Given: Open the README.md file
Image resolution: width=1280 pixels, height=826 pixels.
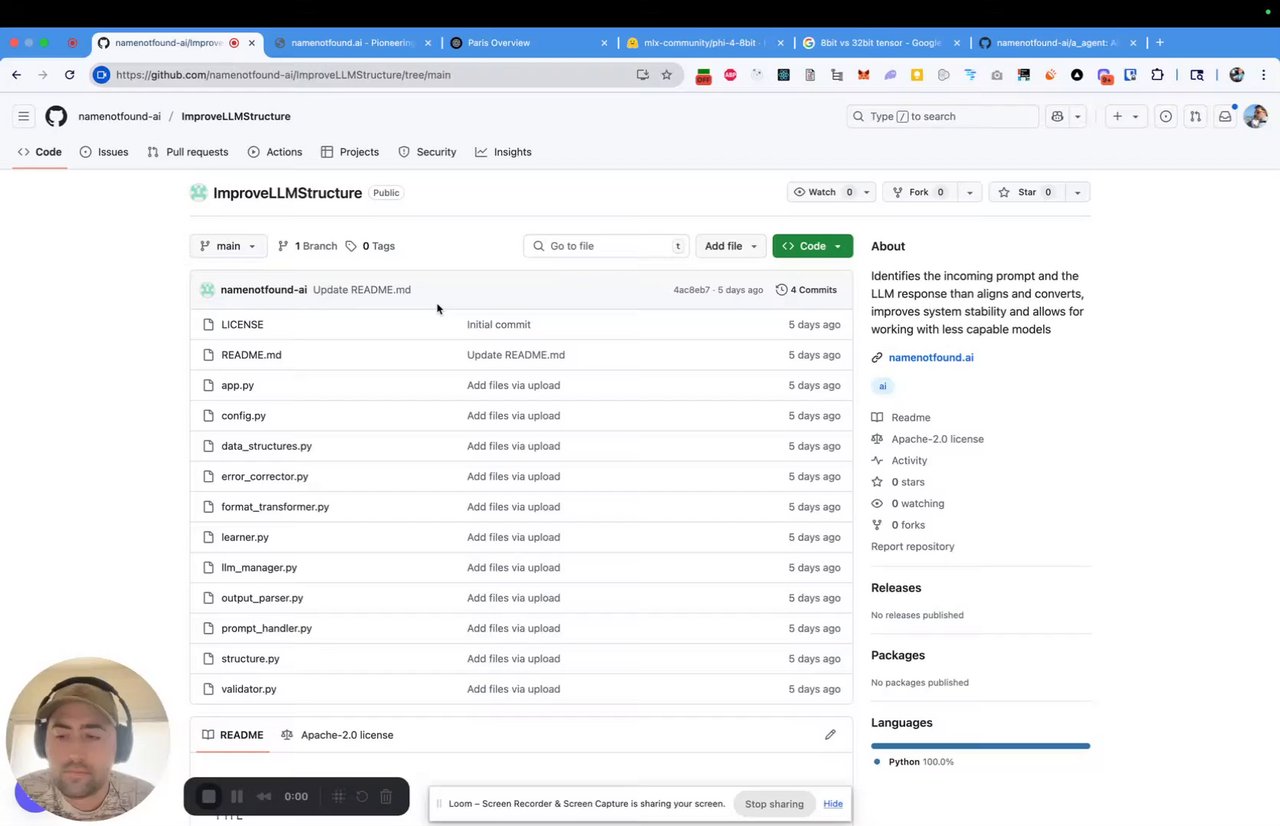Looking at the screenshot, I should click(251, 355).
